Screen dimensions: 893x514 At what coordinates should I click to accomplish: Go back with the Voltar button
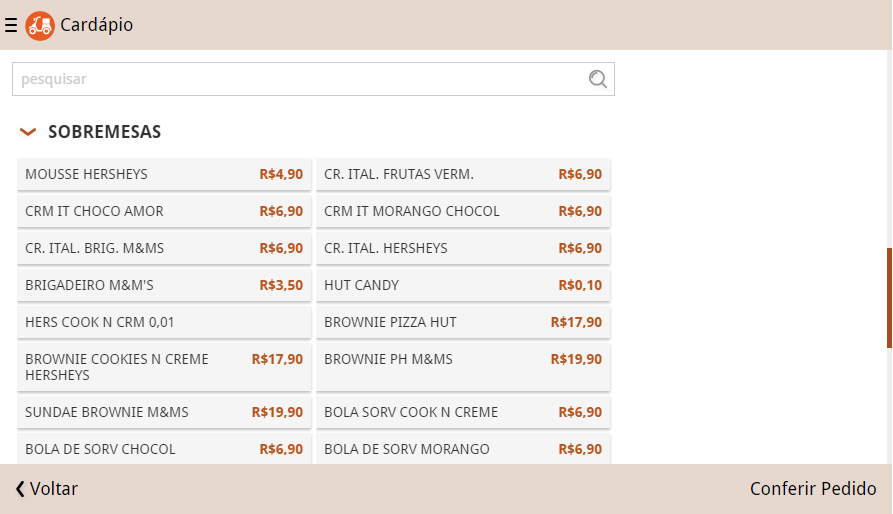pos(47,489)
